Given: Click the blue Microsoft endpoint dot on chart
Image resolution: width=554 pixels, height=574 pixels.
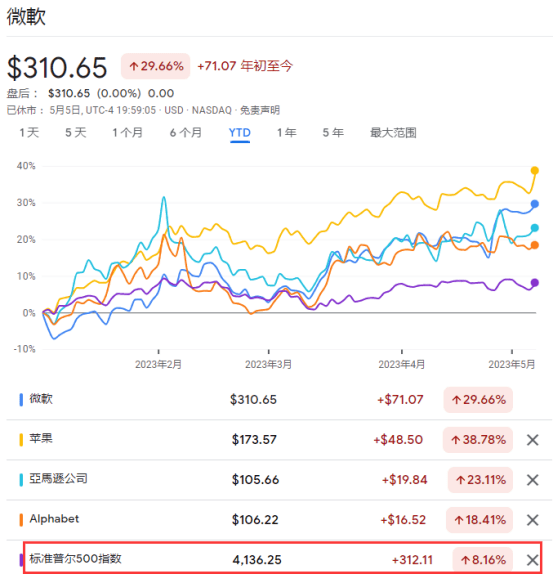Looking at the screenshot, I should (535, 204).
